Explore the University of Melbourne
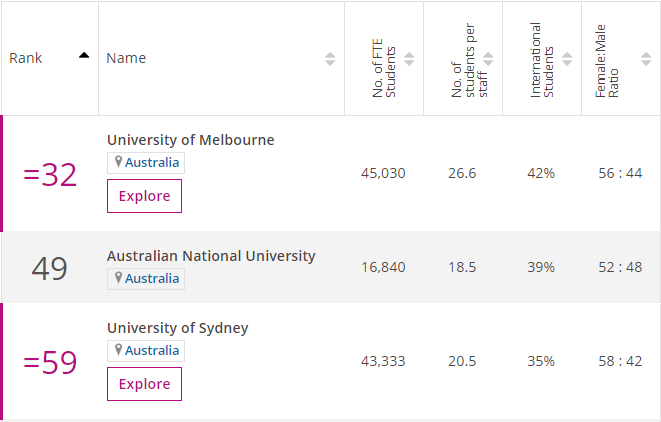The width and height of the screenshot is (661, 422). point(144,196)
